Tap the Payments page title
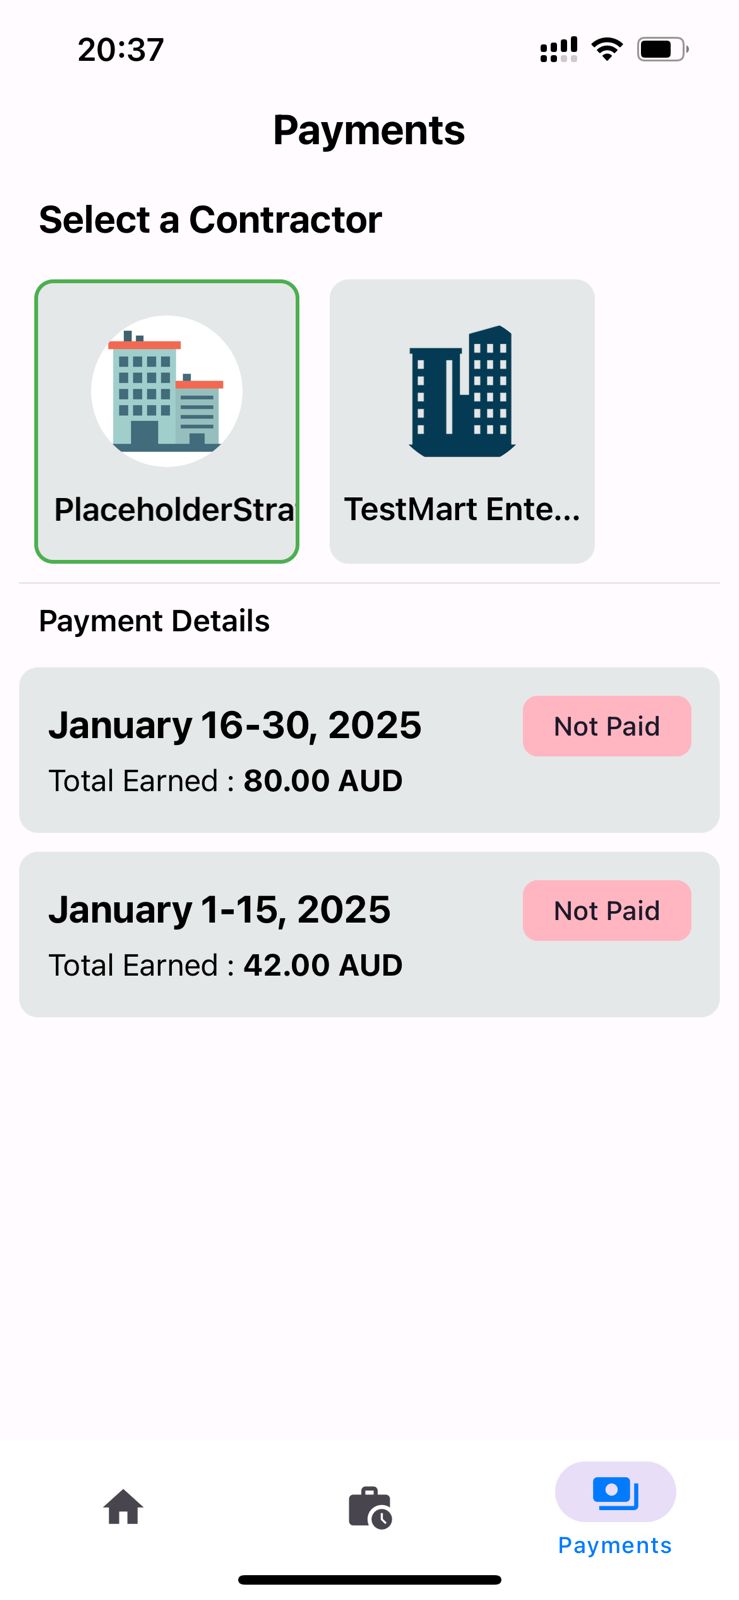Viewport: 739px width, 1600px height. point(369,130)
